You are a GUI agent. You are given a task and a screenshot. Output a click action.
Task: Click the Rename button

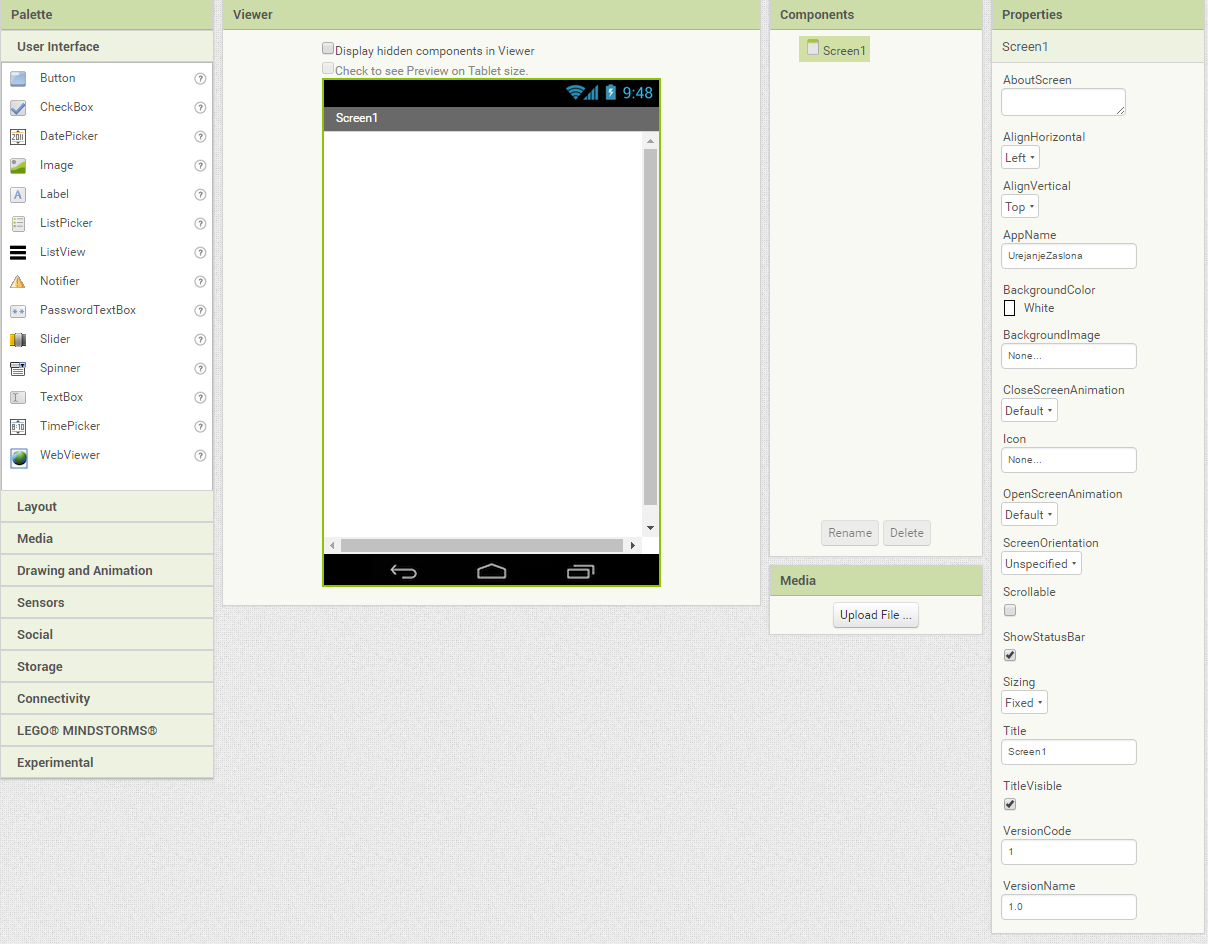[x=849, y=533]
